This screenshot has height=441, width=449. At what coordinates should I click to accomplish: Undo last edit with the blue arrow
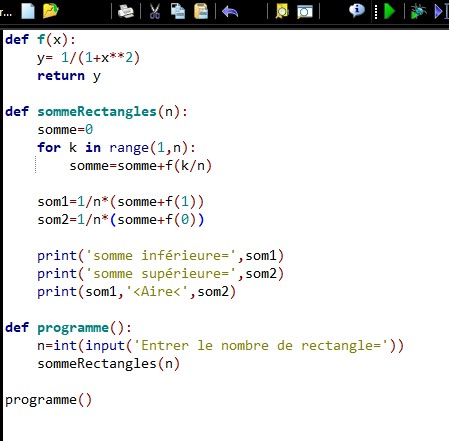[x=230, y=12]
